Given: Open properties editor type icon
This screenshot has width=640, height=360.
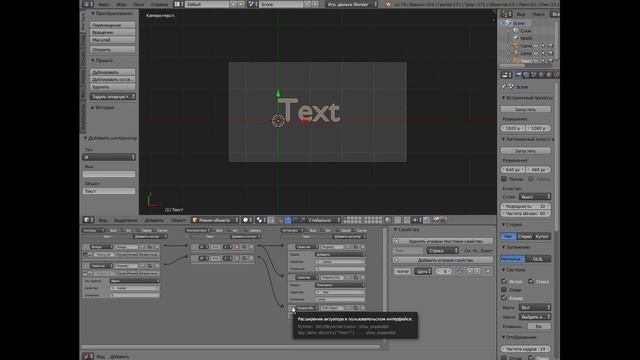Looking at the screenshot, I should coord(506,75).
